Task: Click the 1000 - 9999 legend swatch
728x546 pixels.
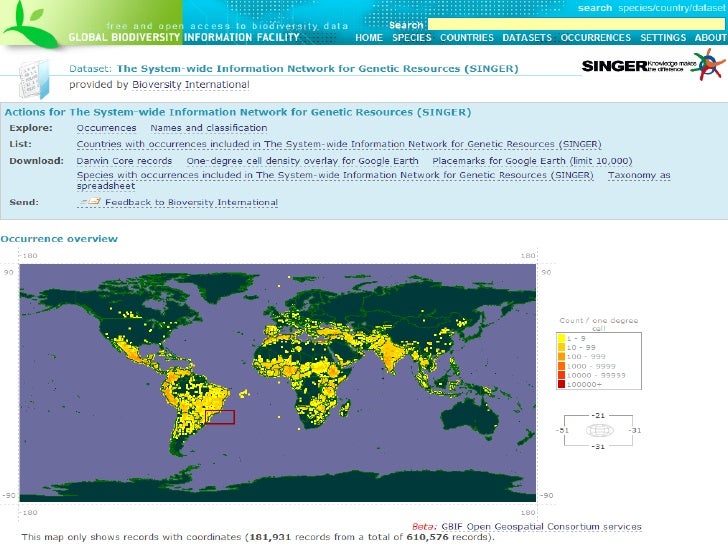Action: click(561, 366)
